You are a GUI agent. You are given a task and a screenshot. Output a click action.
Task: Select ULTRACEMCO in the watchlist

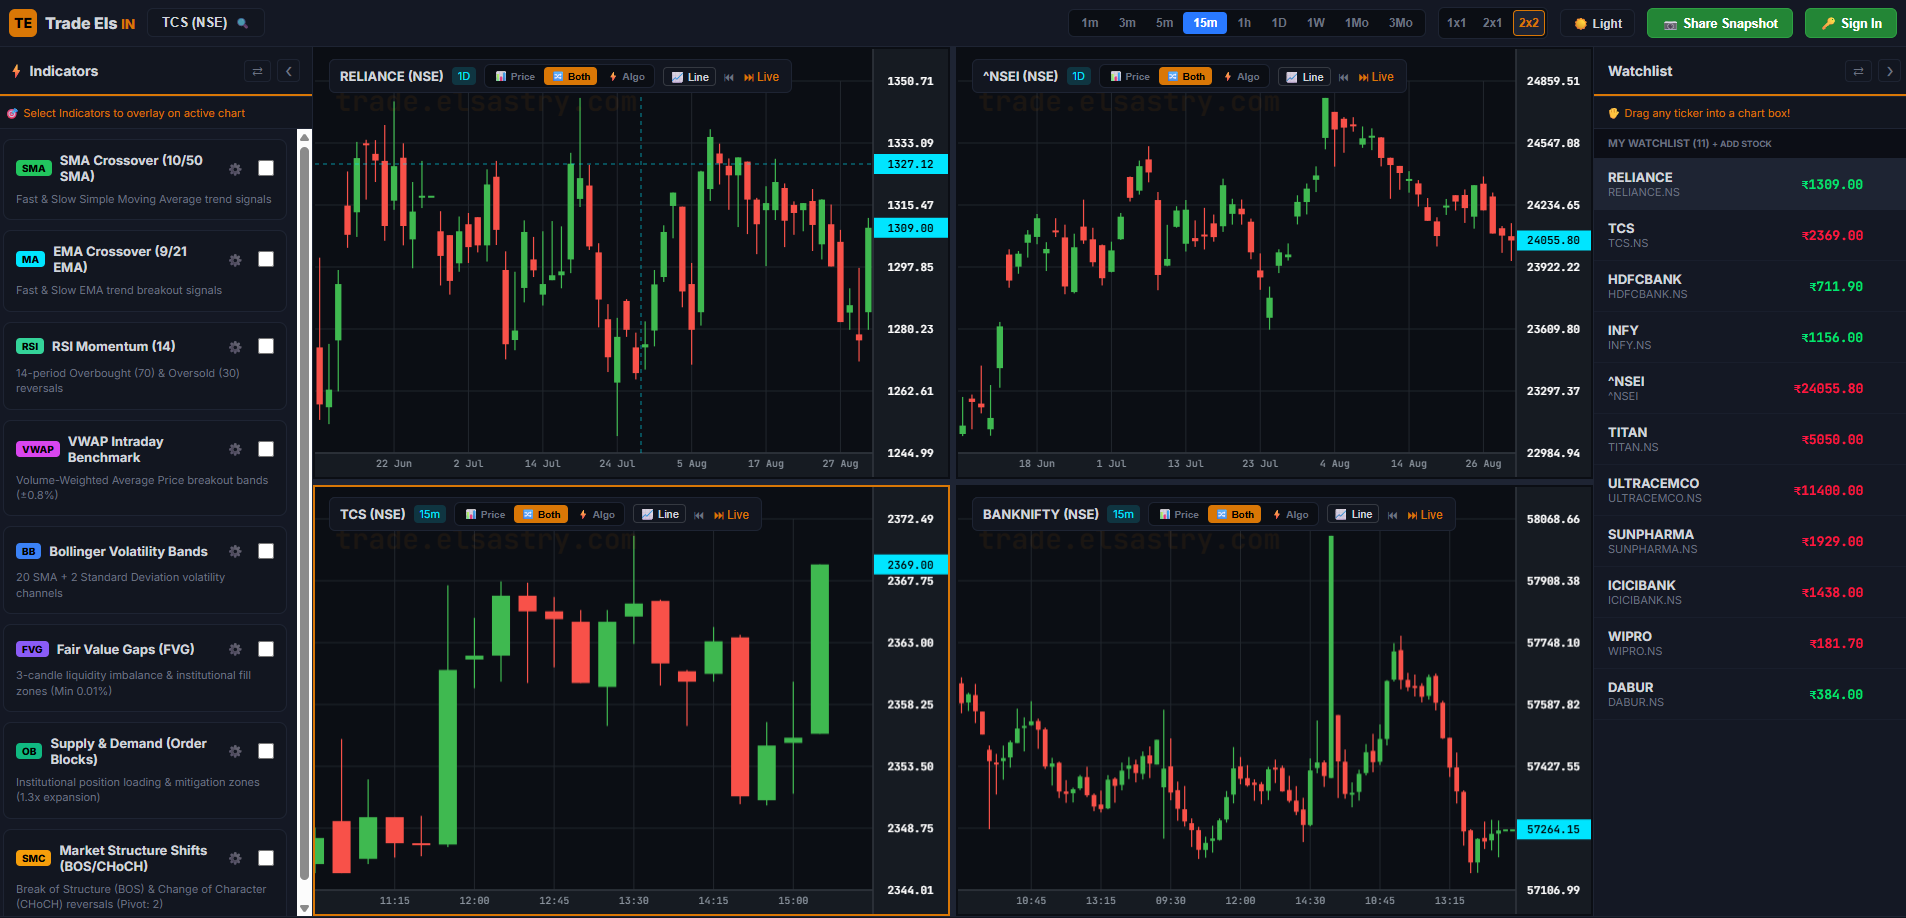1750,490
